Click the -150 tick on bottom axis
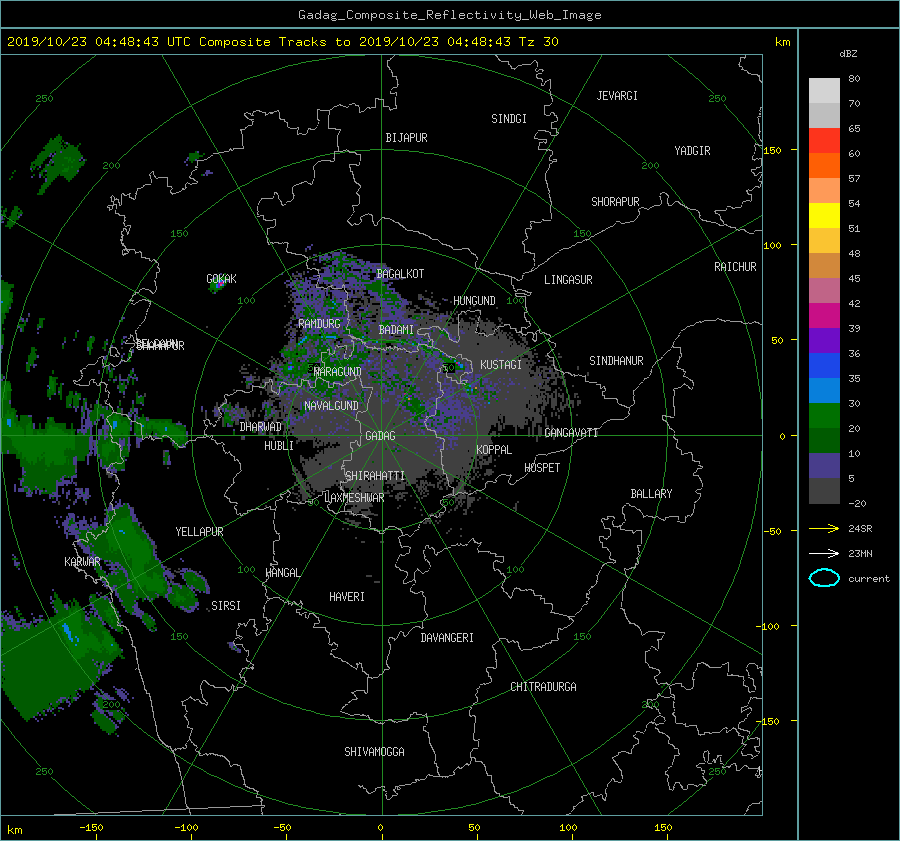900x841 pixels. [91, 828]
